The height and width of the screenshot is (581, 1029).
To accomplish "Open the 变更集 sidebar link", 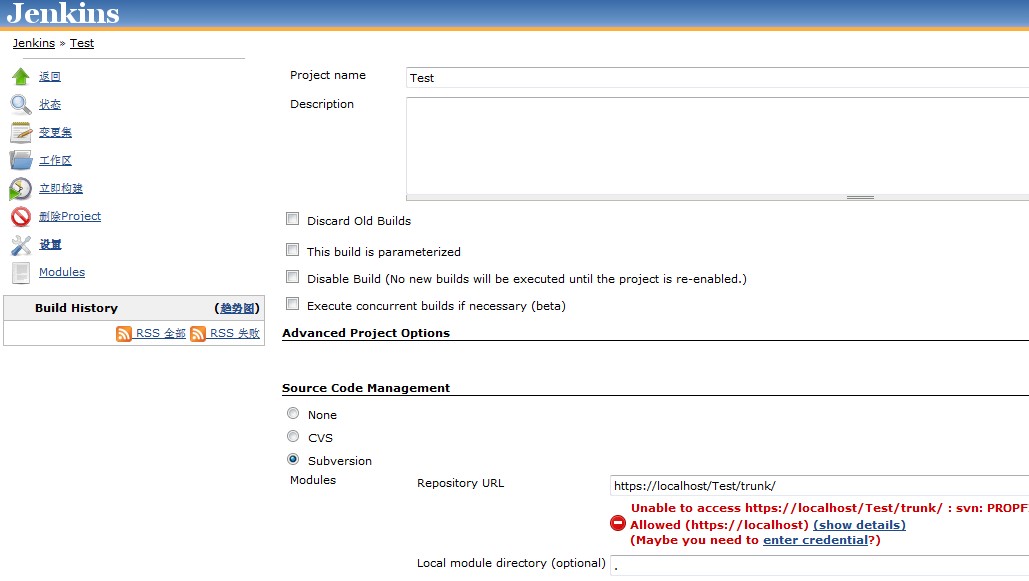I will tap(55, 133).
